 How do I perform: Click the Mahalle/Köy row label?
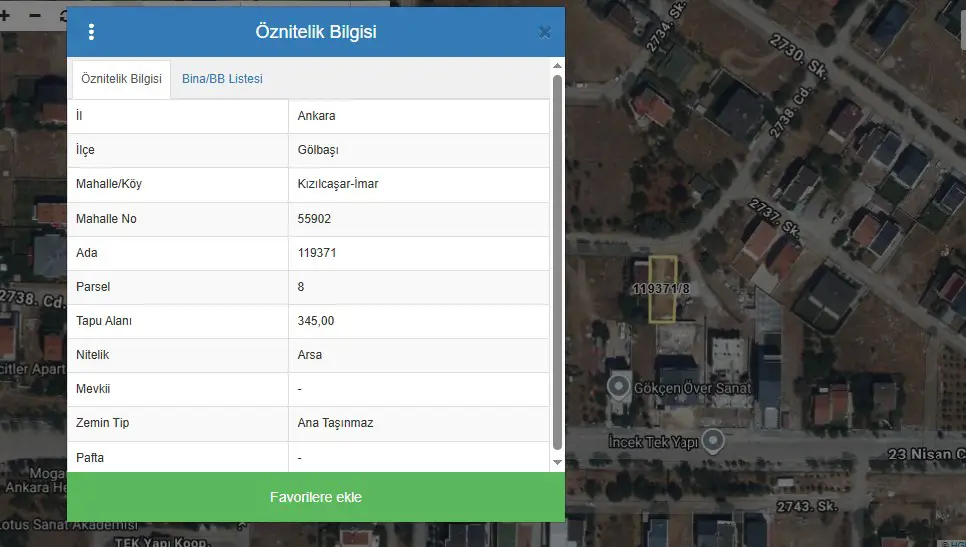(109, 184)
